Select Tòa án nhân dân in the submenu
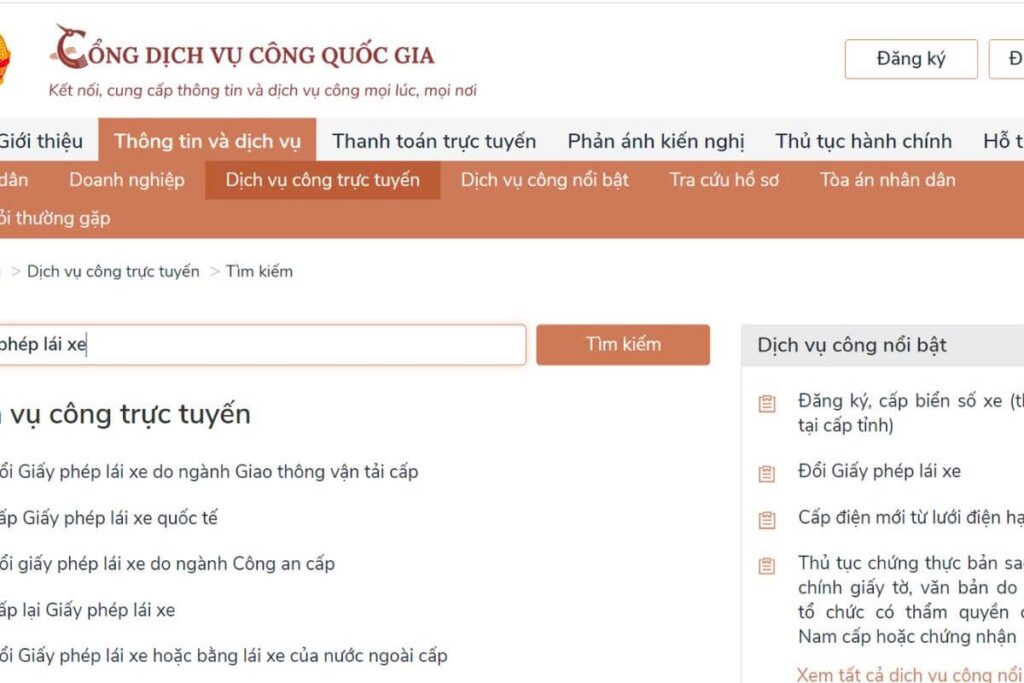1024x683 pixels. pyautogui.click(x=888, y=180)
